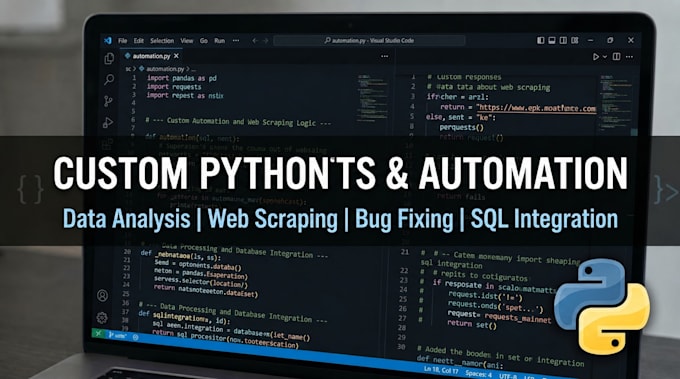The width and height of the screenshot is (680, 379).
Task: Run the Python file with the play button
Action: 596,56
